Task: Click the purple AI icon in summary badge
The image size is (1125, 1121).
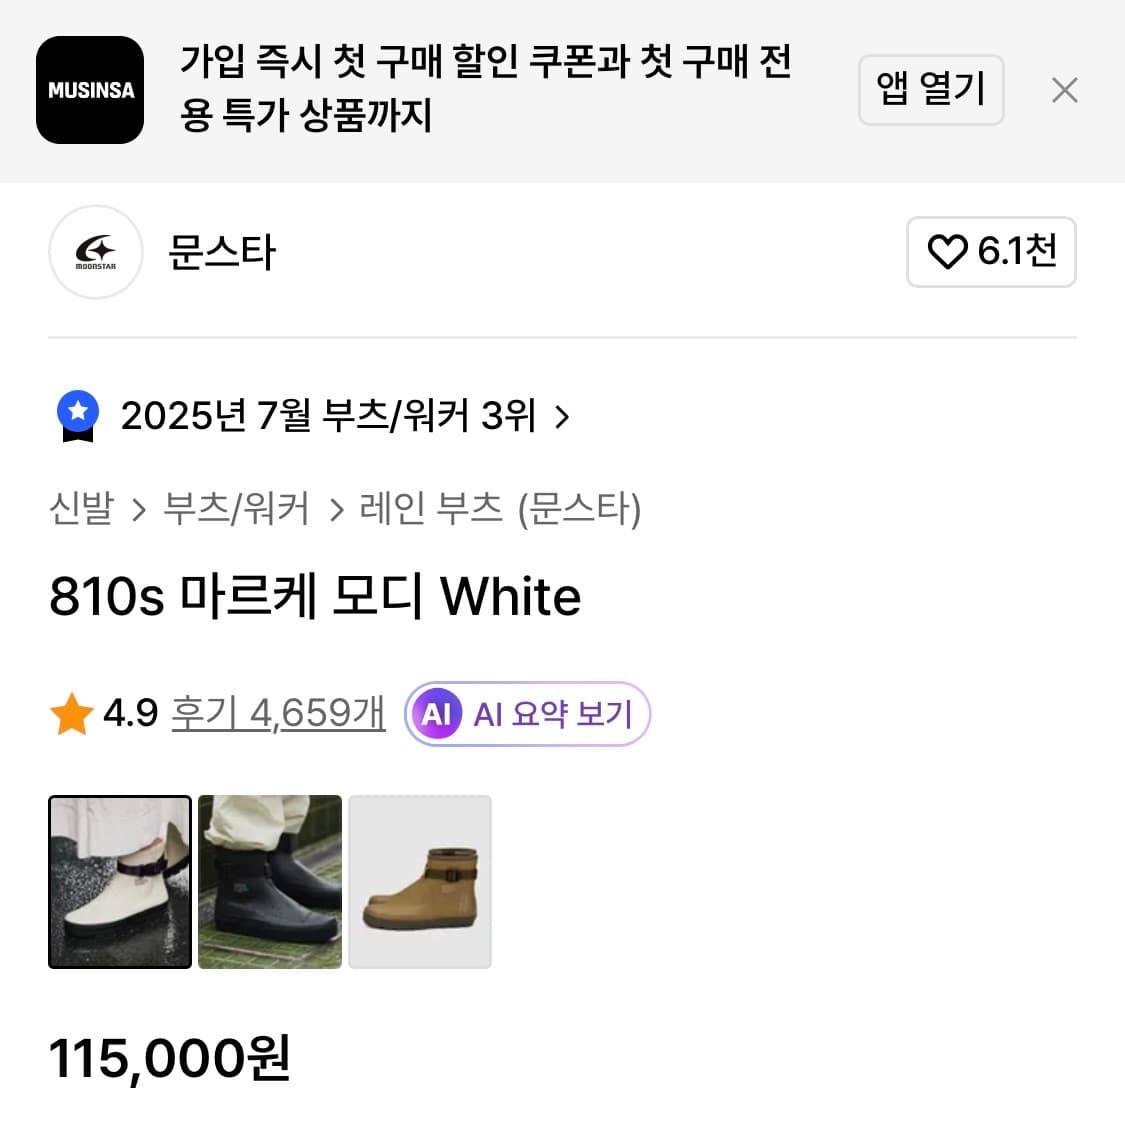Action: coord(435,713)
